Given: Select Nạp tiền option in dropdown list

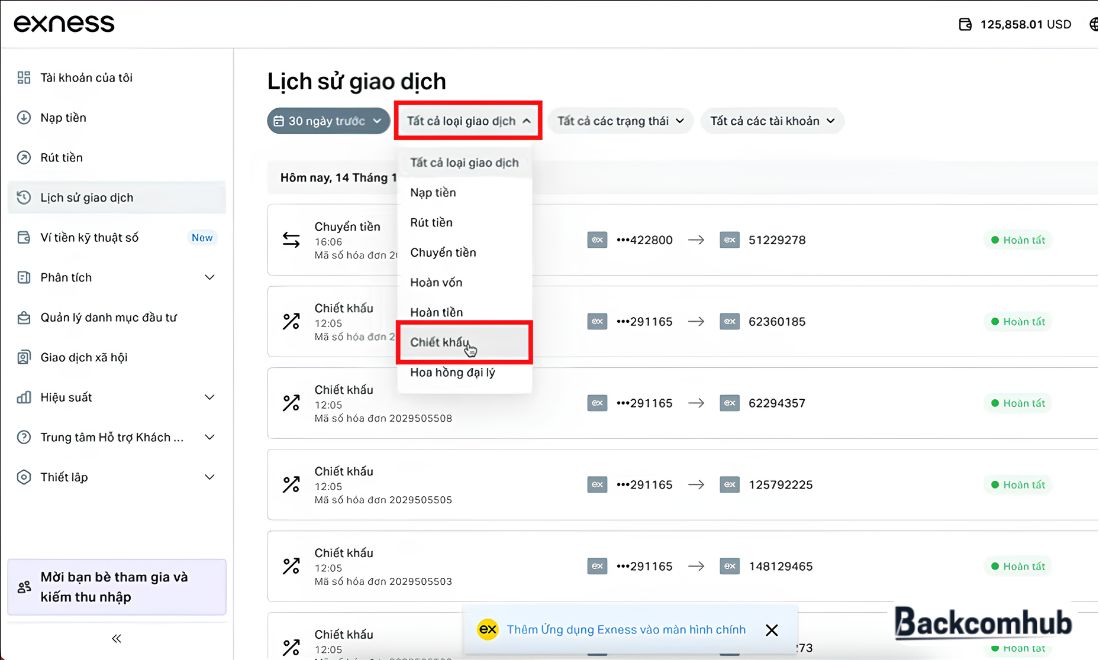Looking at the screenshot, I should point(464,193).
